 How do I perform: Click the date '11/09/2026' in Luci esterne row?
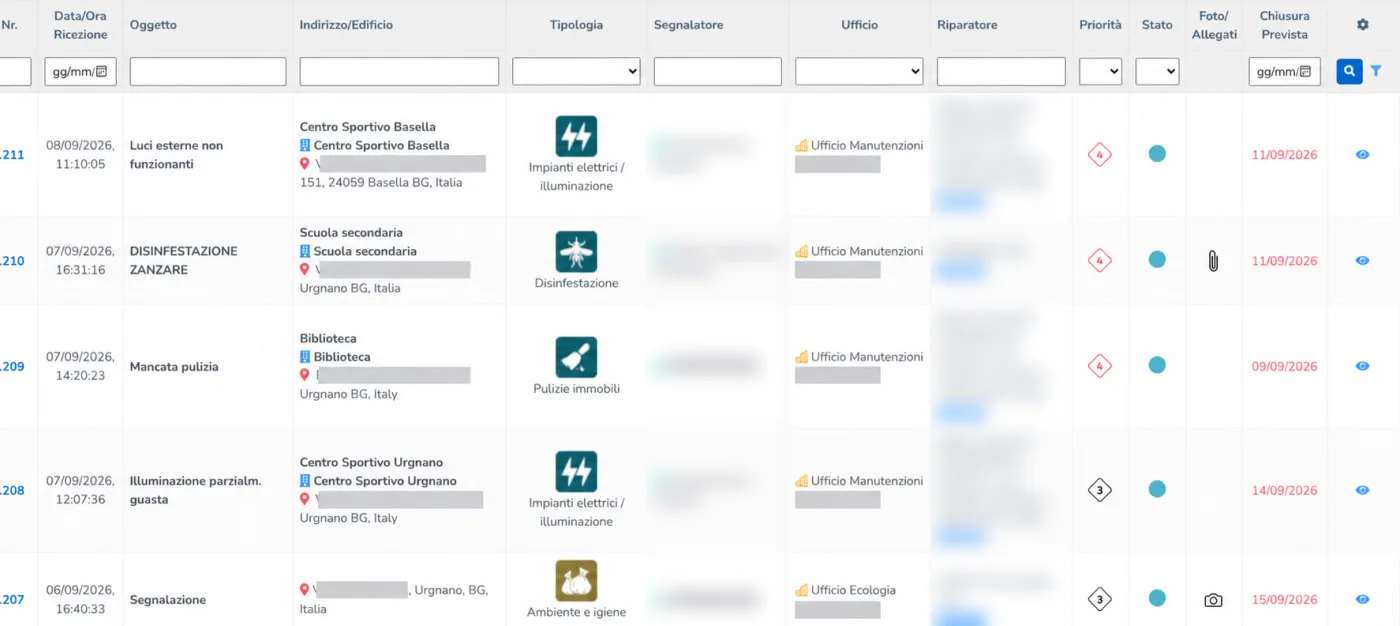pyautogui.click(x=1284, y=155)
